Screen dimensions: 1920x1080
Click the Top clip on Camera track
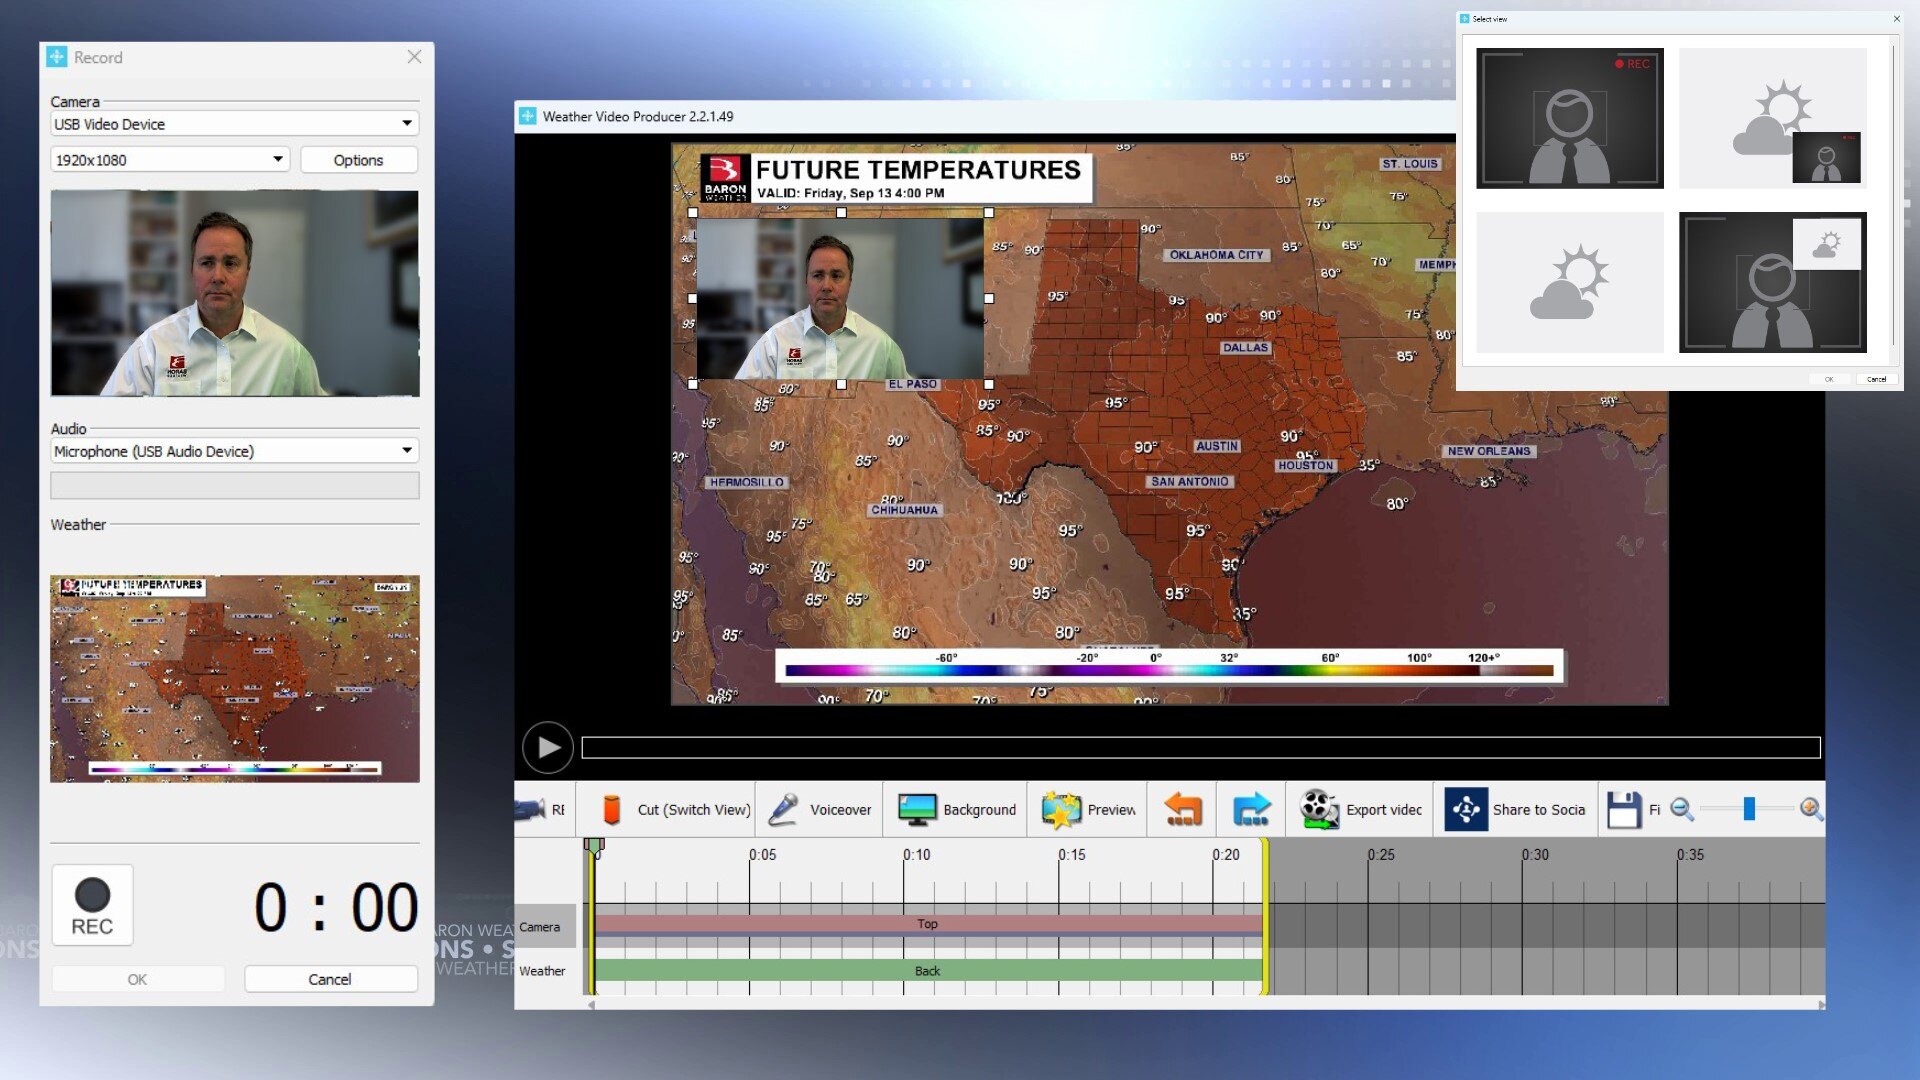tap(928, 924)
